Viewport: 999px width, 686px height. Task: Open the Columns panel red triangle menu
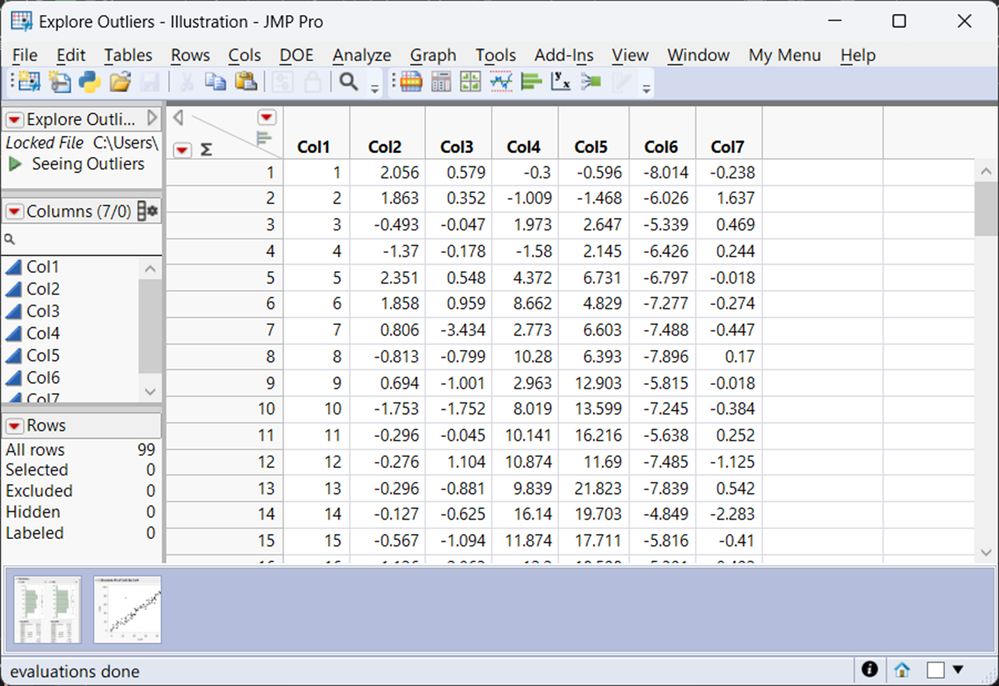14,212
